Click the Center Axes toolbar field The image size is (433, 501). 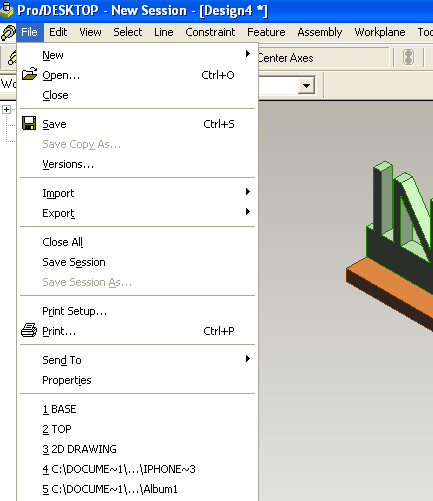pyautogui.click(x=323, y=58)
